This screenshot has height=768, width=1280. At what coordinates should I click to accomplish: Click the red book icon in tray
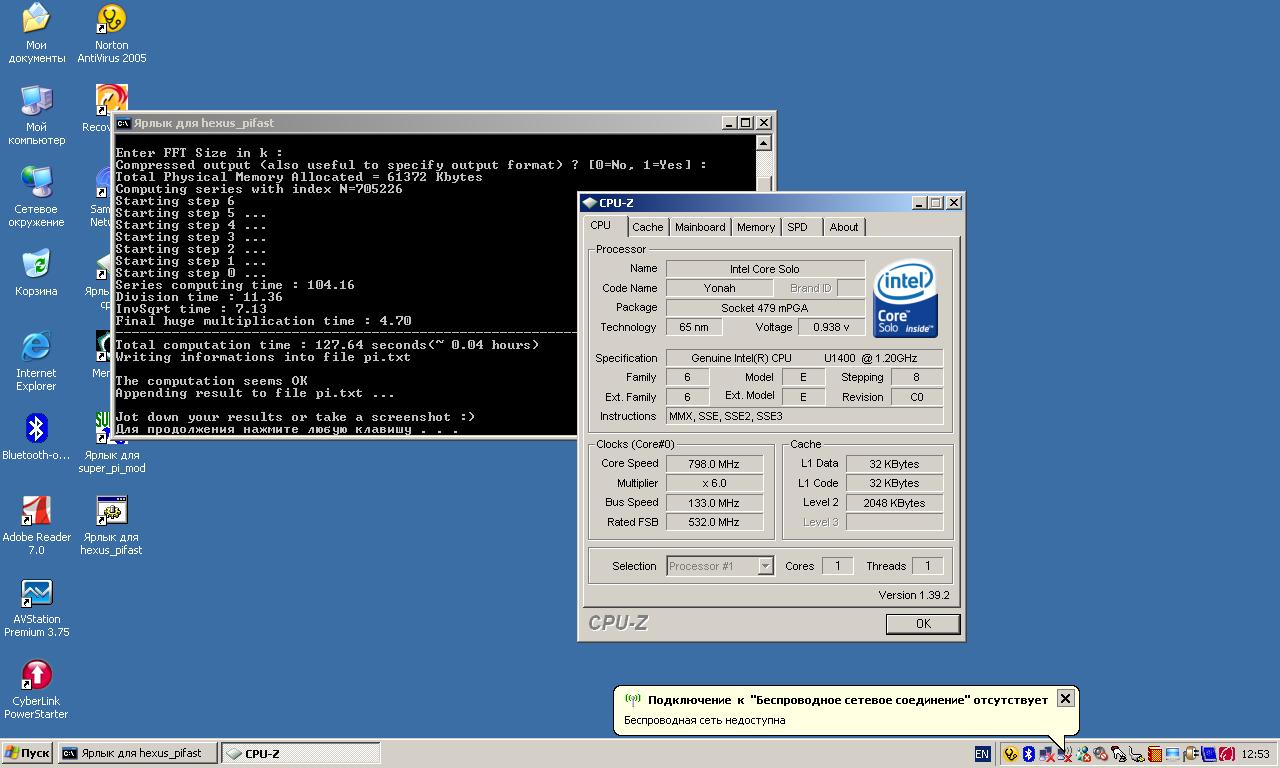click(x=1154, y=754)
